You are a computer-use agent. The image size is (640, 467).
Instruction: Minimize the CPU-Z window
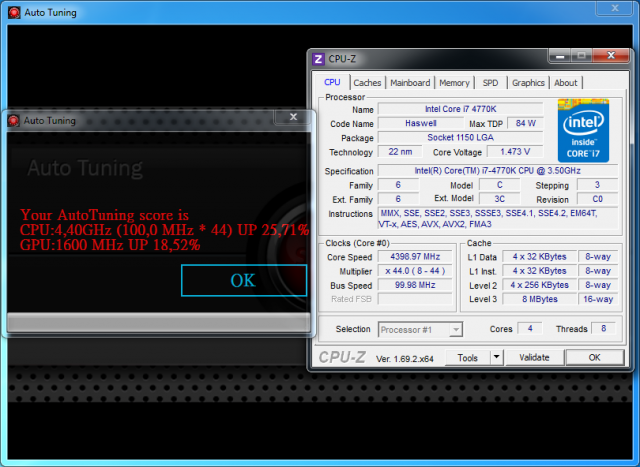pos(560,56)
